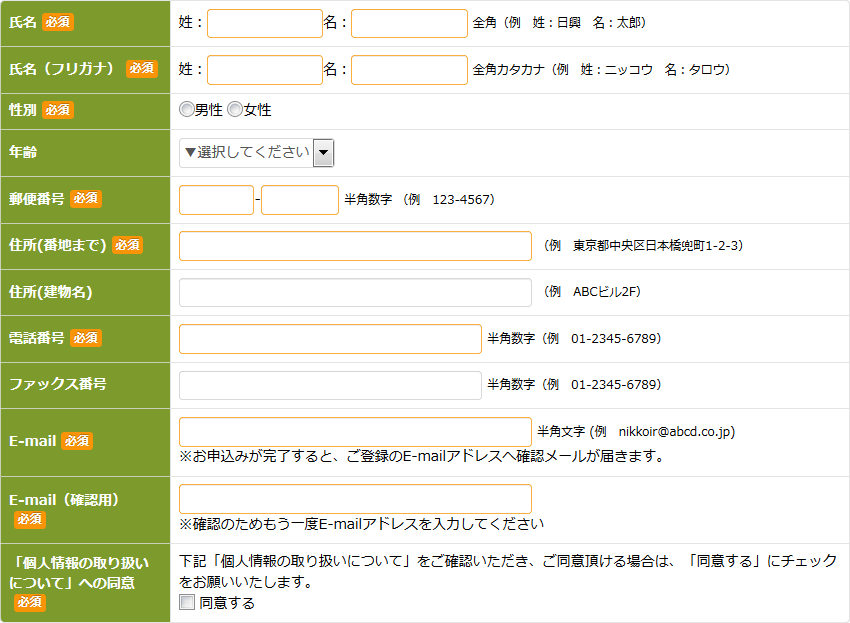This screenshot has width=850, height=623.
Task: Click the 性別 row label
Action: click(23, 110)
